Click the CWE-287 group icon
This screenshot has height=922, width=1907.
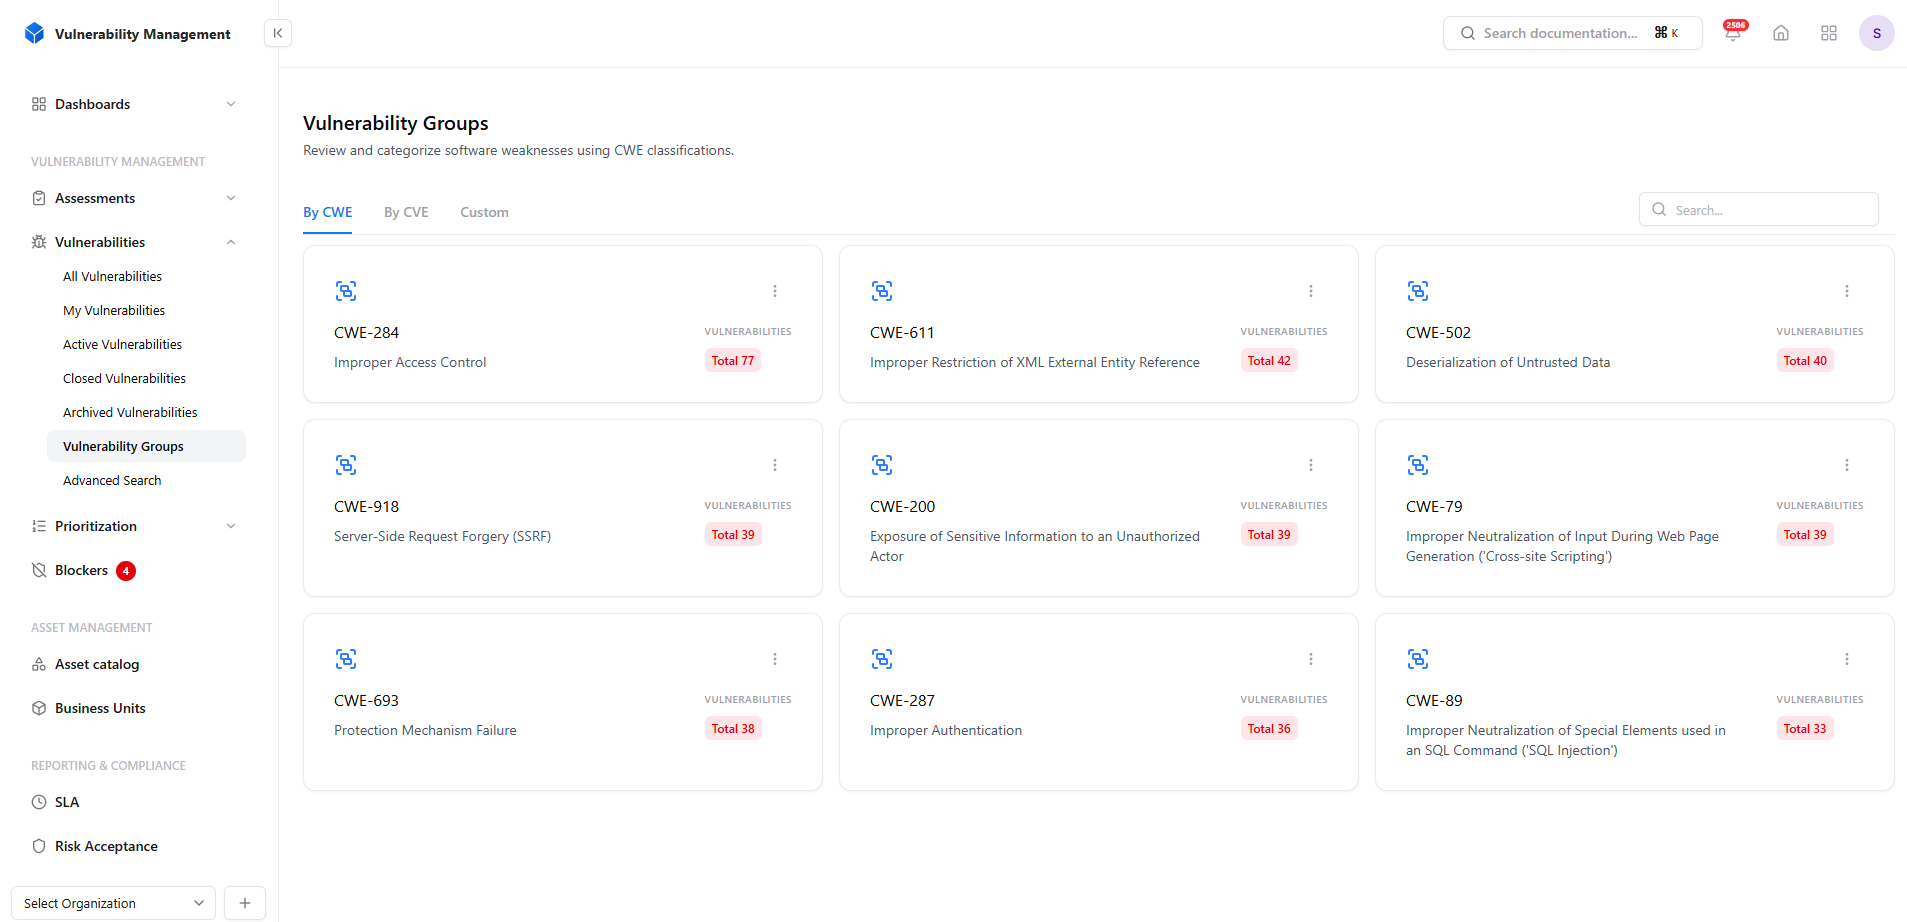coord(882,659)
